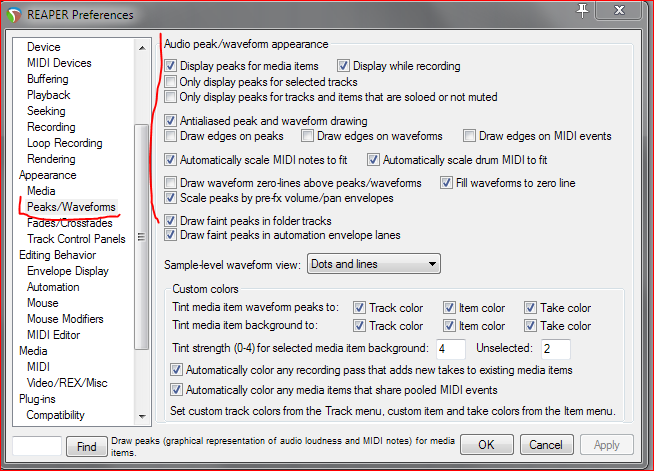Open Mouse Modifiers preferences page
This screenshot has height=471, width=654.
65,319
